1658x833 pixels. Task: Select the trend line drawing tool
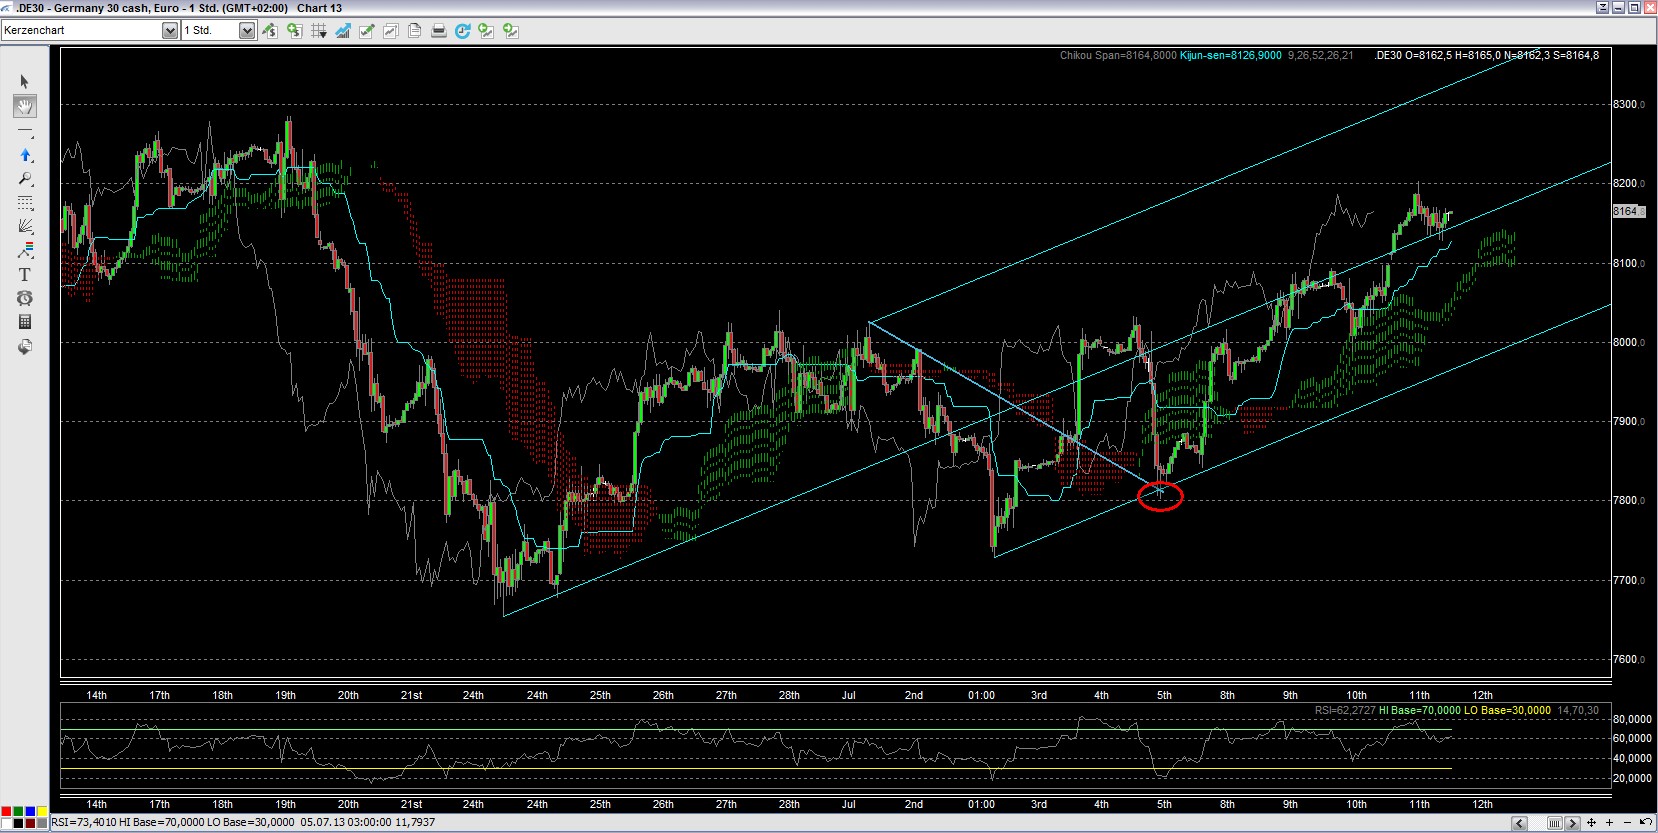click(25, 131)
